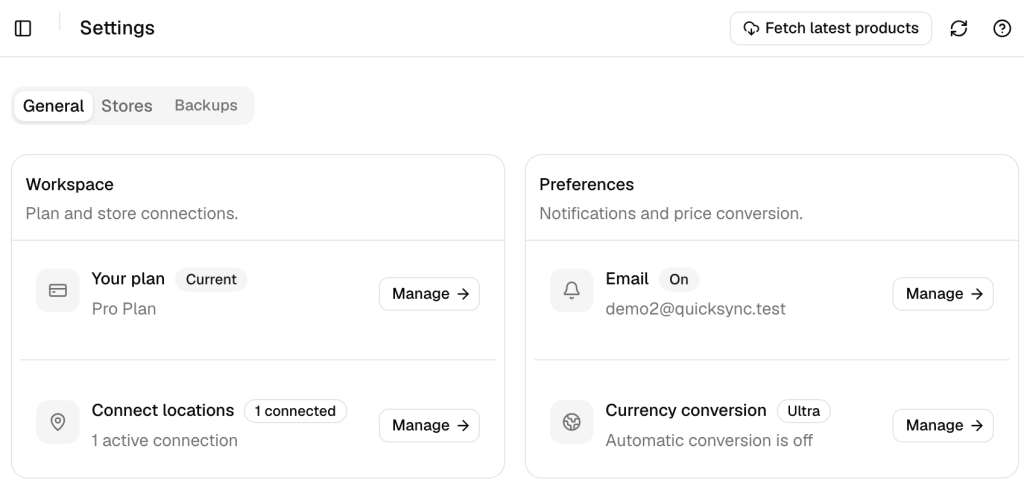Click the demo2@quicksync.test email address

point(696,309)
